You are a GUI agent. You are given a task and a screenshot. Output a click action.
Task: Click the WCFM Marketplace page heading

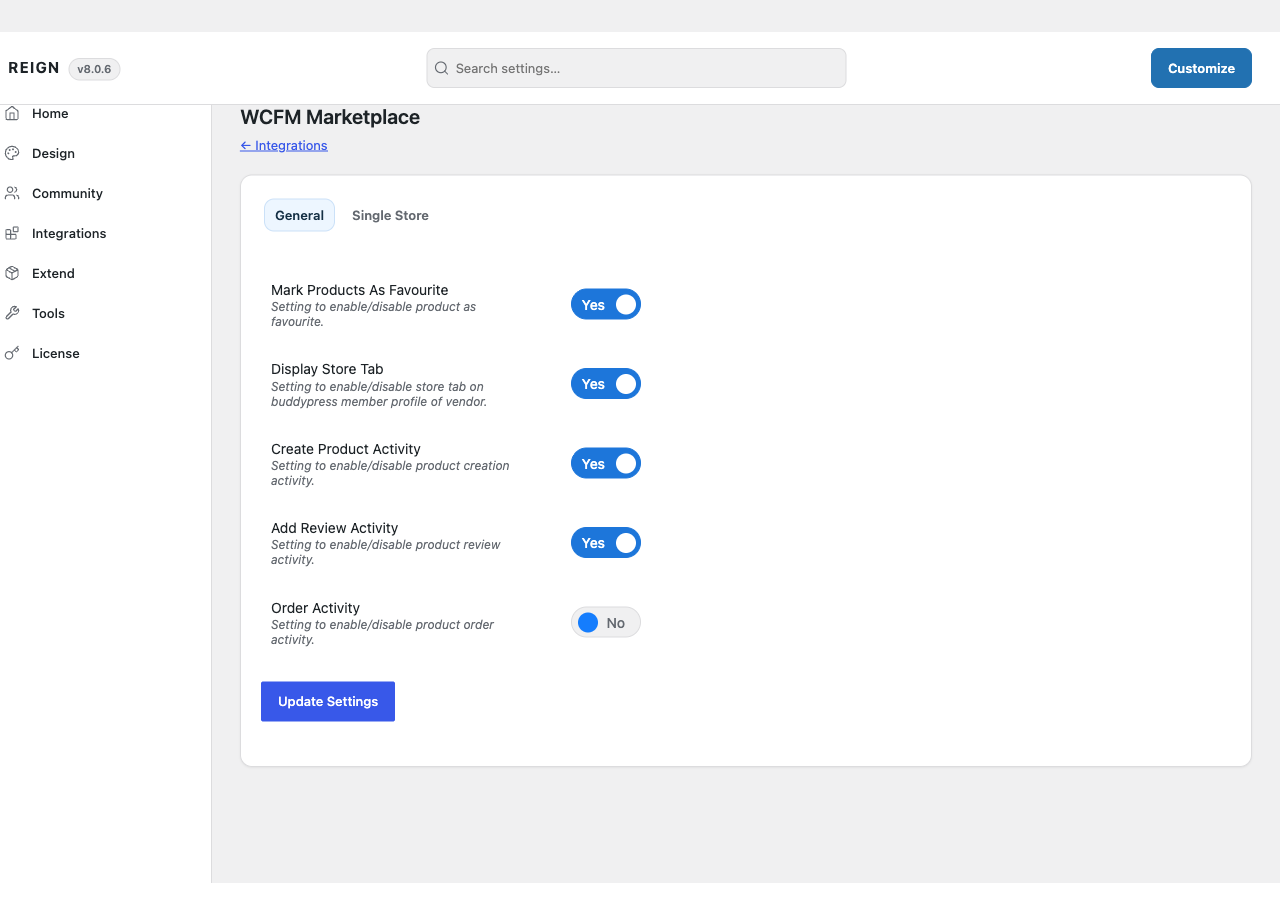click(x=330, y=117)
